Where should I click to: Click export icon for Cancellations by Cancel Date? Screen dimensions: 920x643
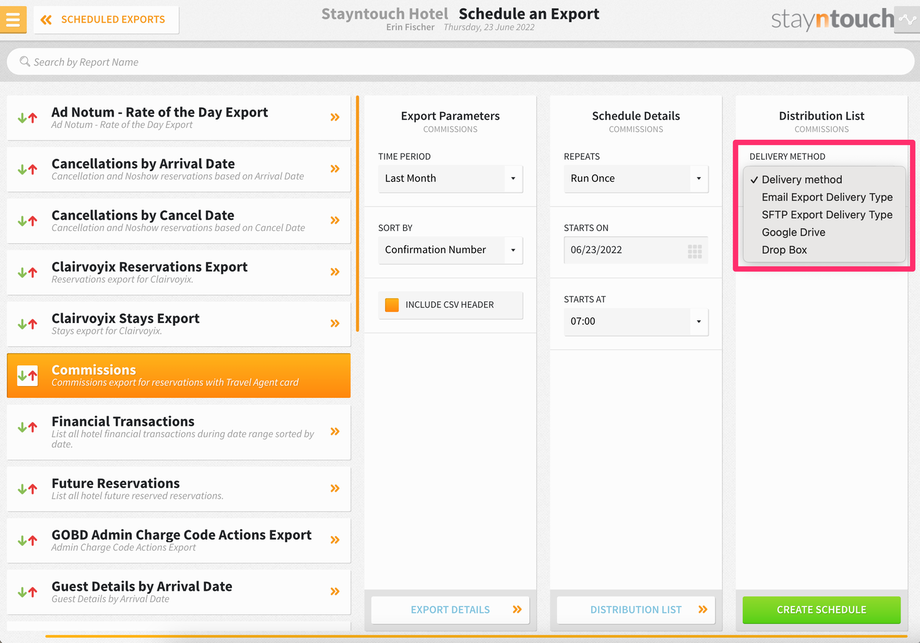click(x=28, y=221)
